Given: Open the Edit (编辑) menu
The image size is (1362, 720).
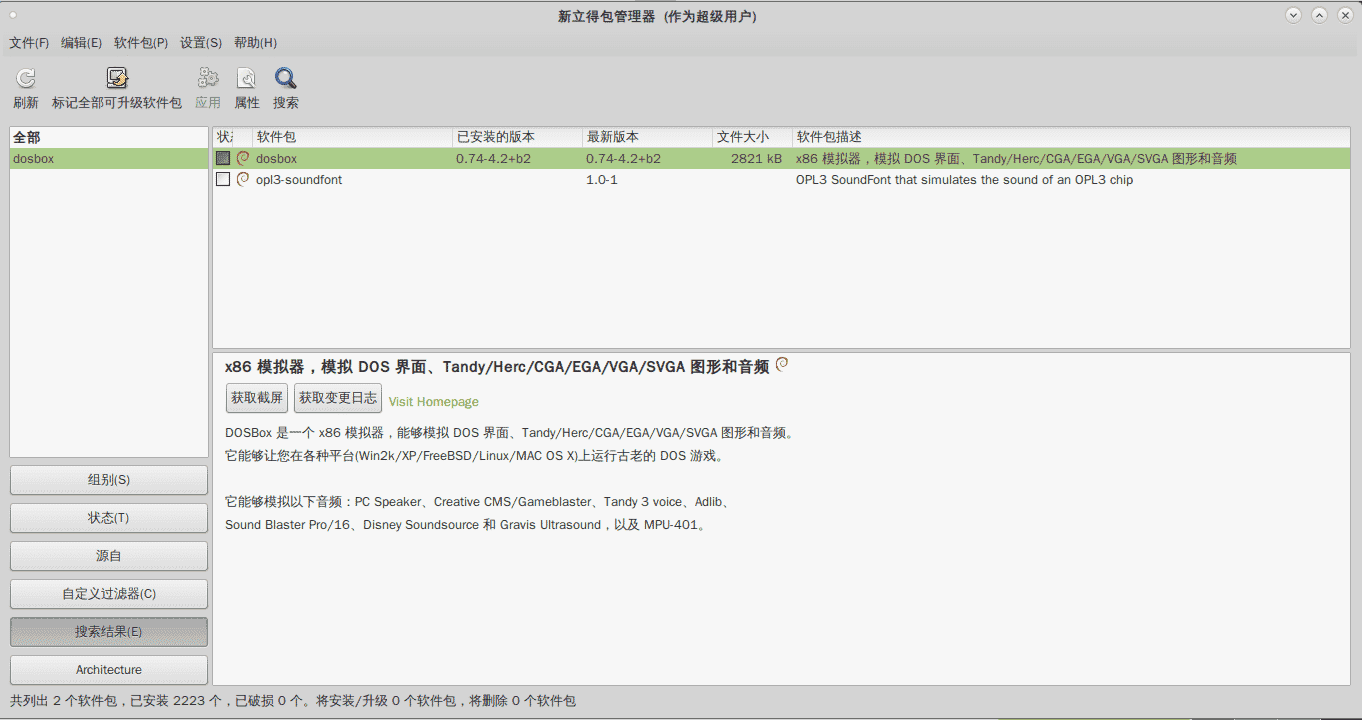Looking at the screenshot, I should 81,43.
